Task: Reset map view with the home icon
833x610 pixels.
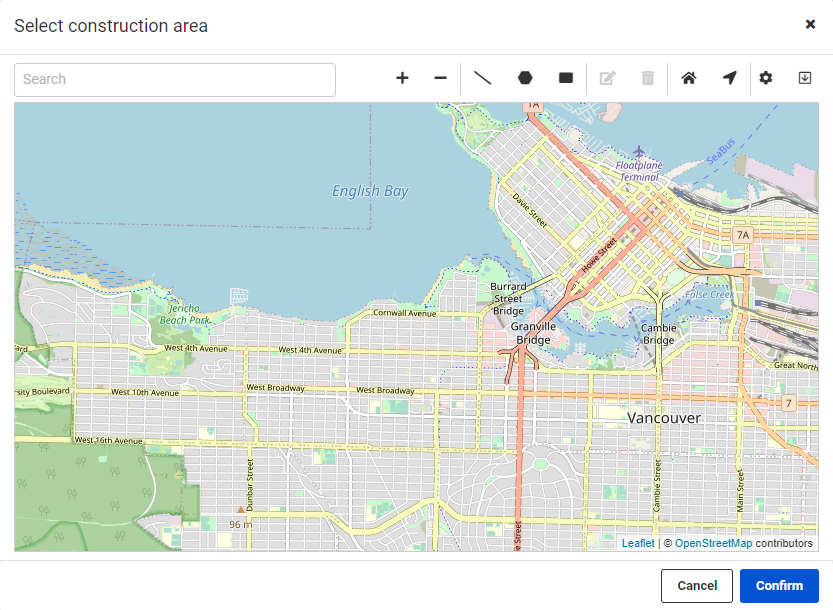Action: [x=688, y=77]
